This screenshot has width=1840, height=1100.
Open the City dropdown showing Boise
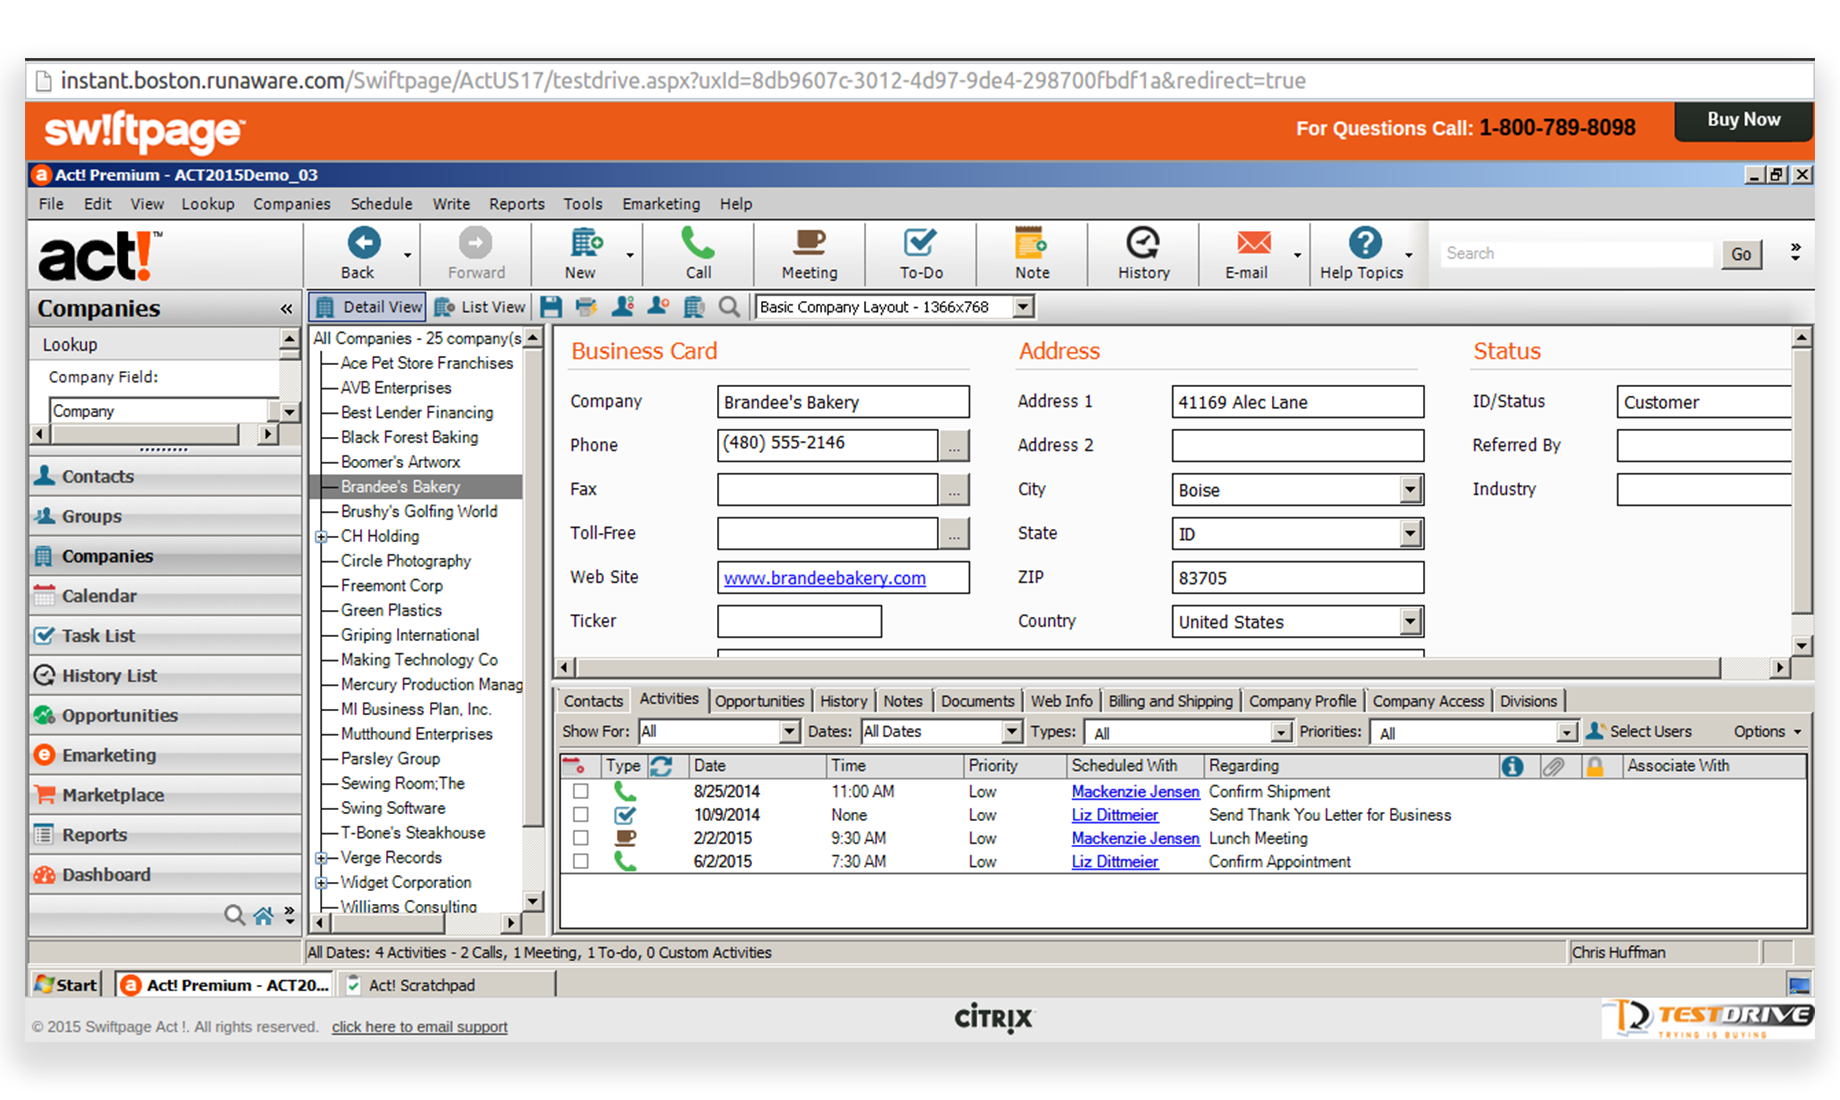click(1410, 490)
